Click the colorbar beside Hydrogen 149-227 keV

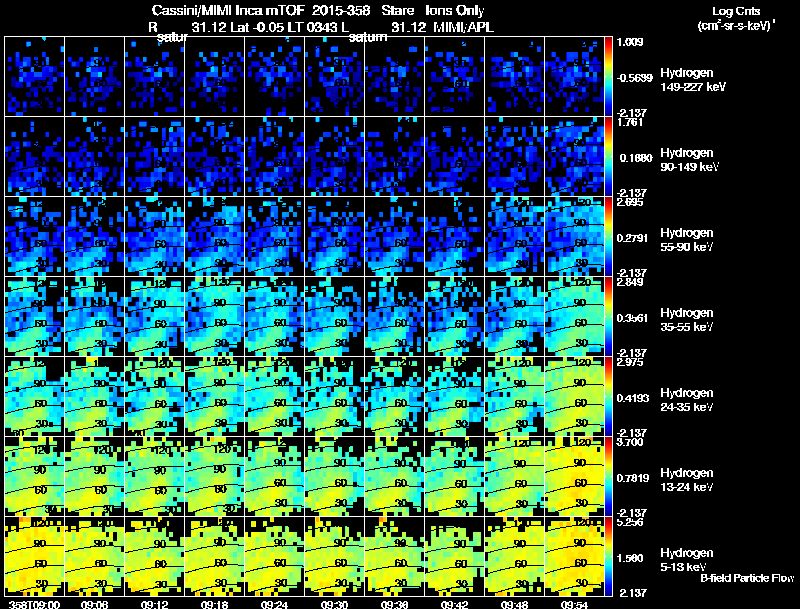point(609,77)
